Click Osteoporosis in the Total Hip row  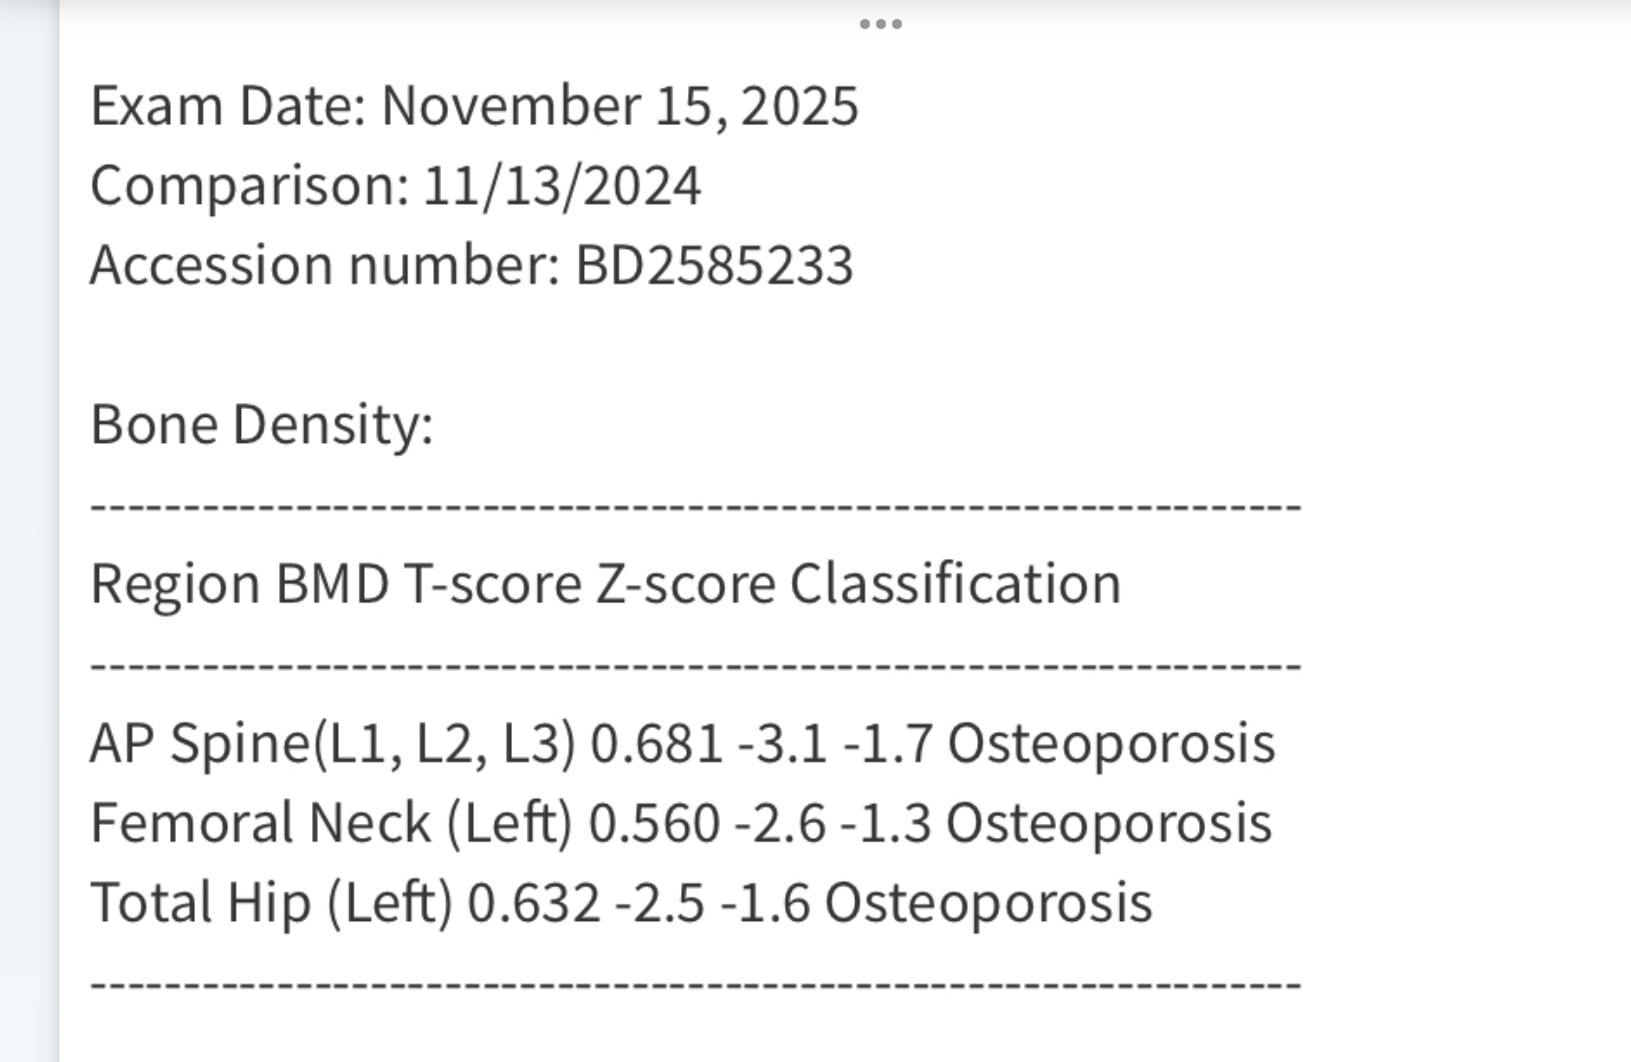click(x=988, y=902)
